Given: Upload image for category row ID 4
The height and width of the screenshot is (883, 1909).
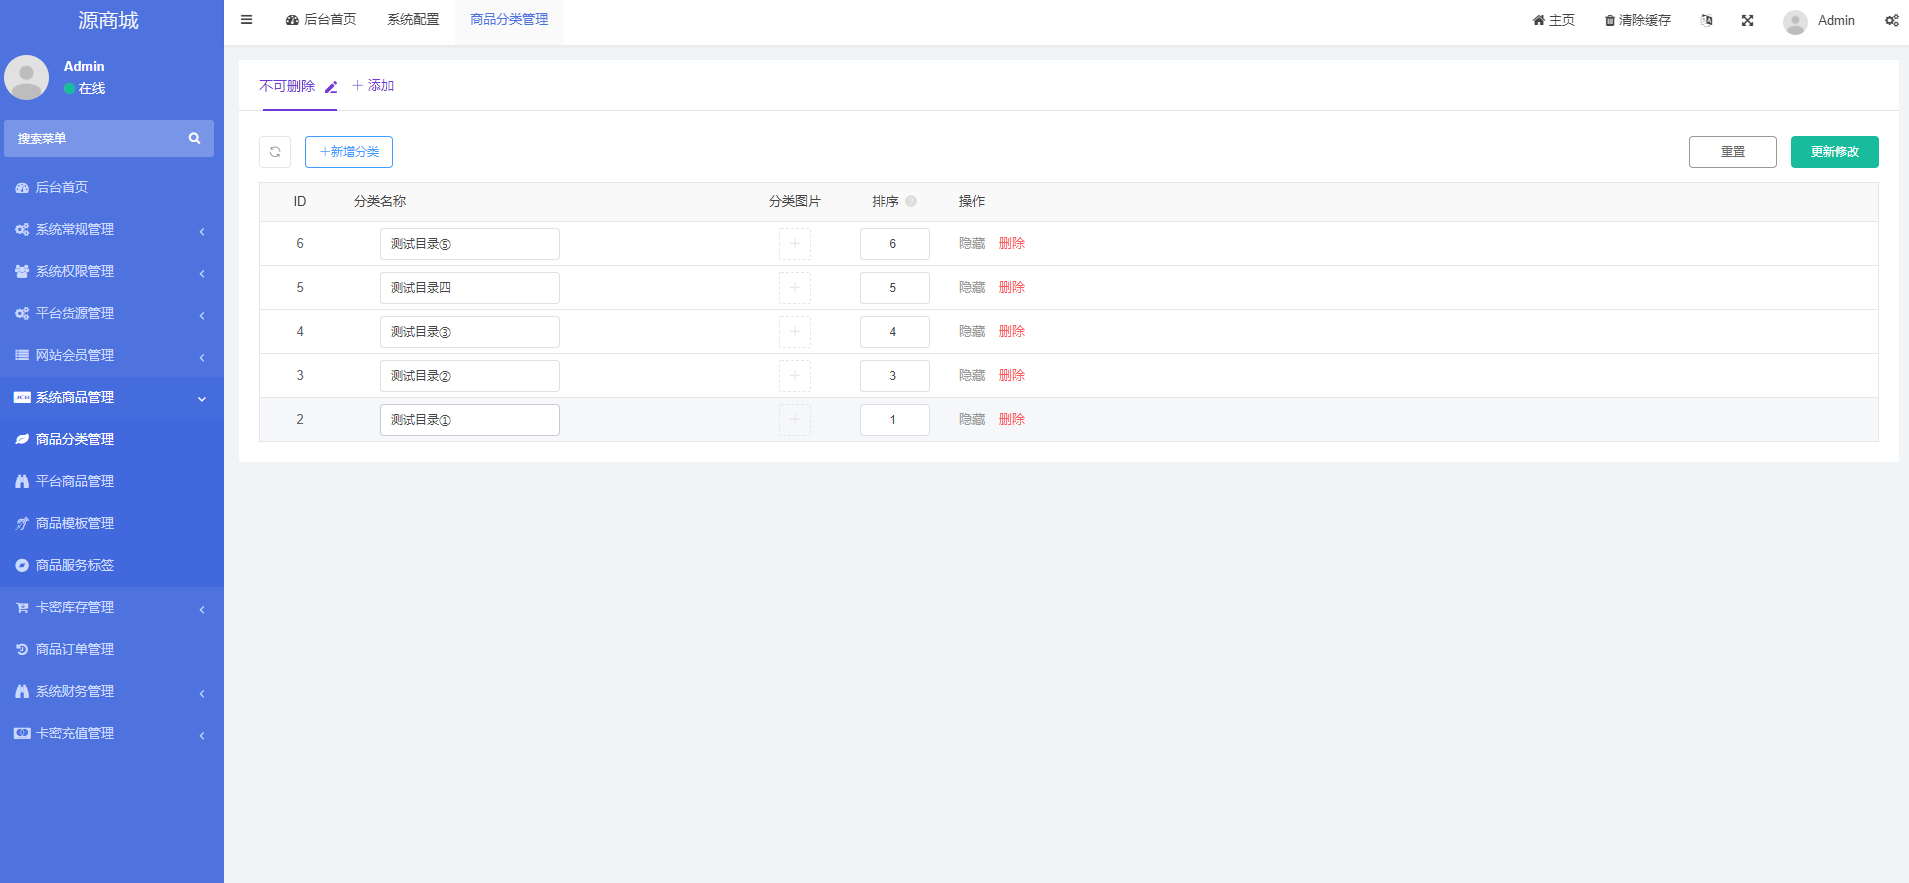Looking at the screenshot, I should coord(795,332).
